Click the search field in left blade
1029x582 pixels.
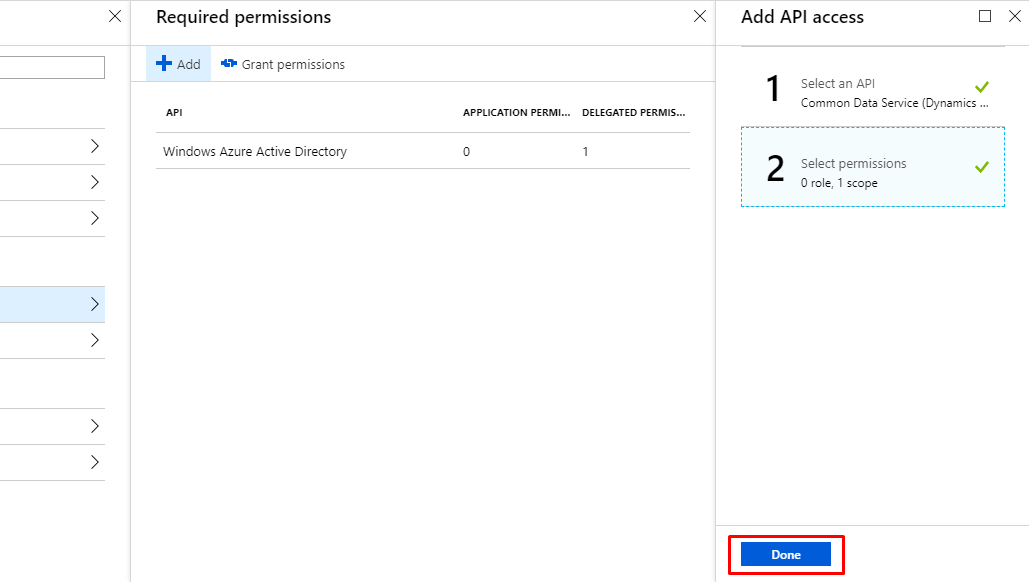click(x=52, y=67)
